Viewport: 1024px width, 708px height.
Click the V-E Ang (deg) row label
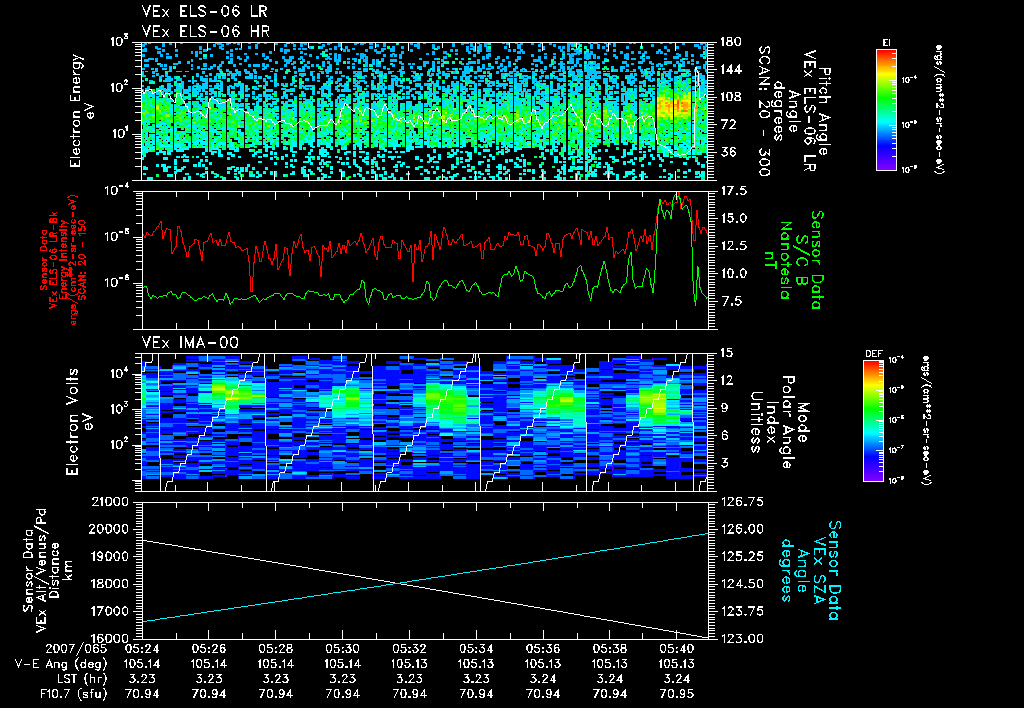[x=61, y=664]
